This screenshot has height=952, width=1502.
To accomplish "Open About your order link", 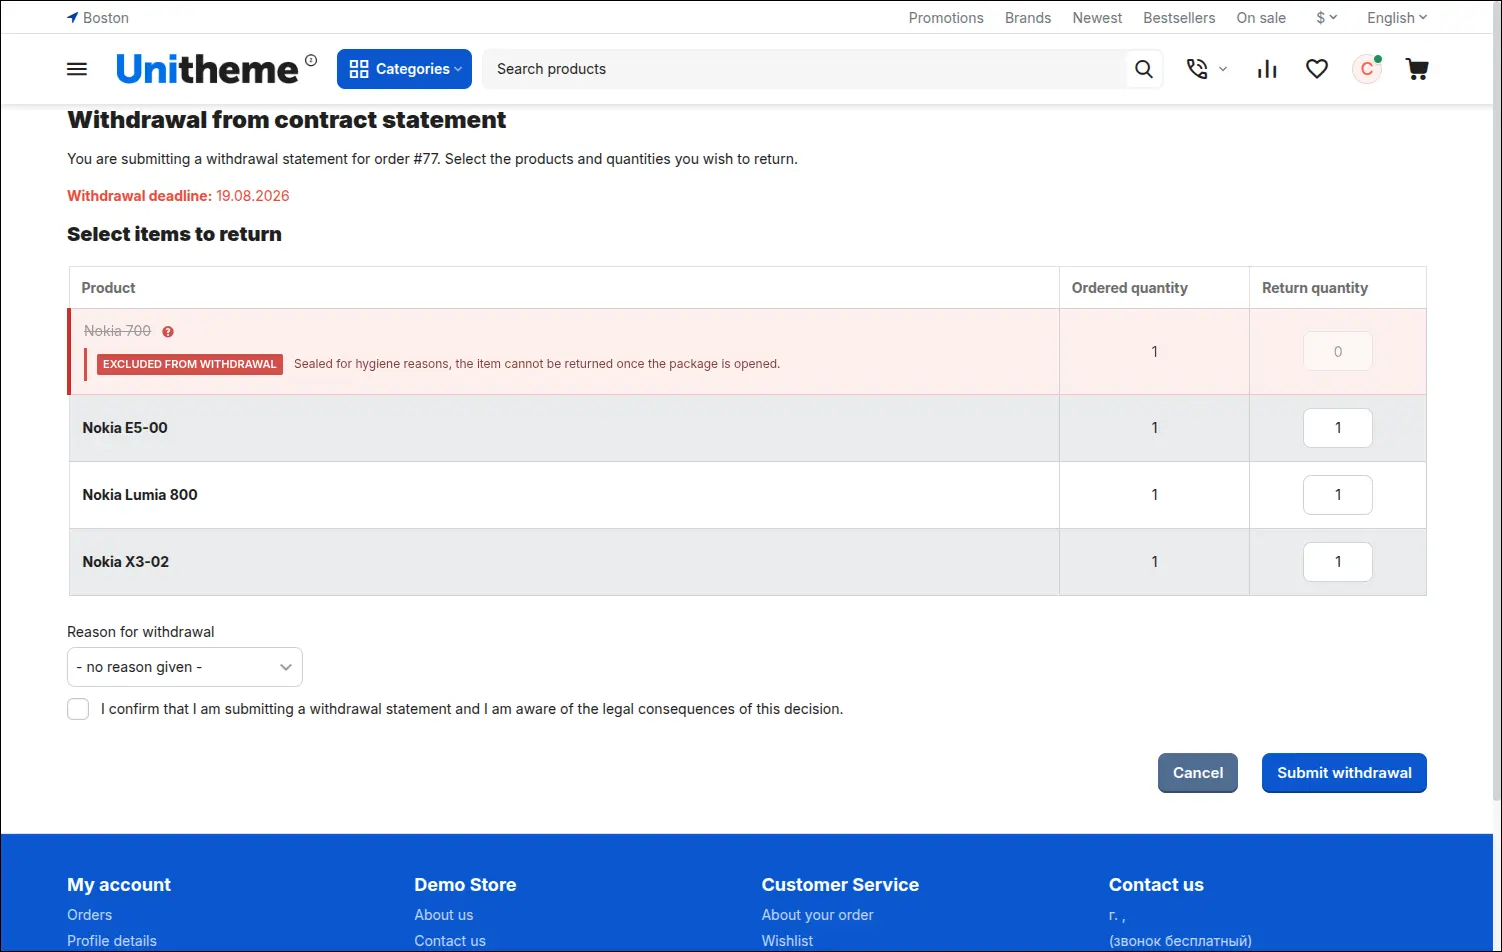I will coord(818,915).
